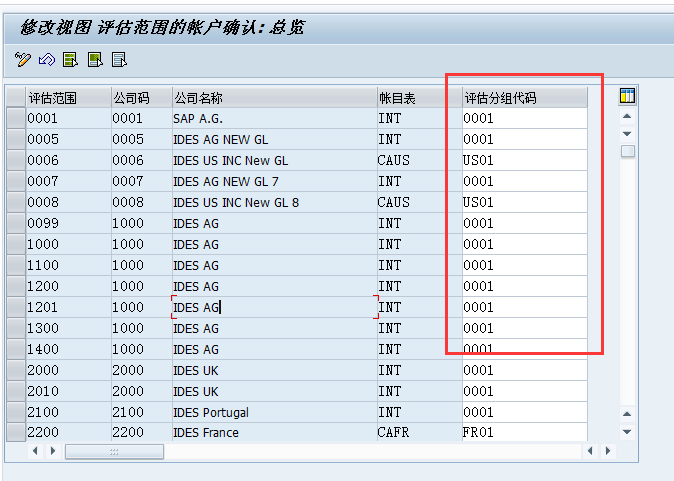Click IDES UK name in row 2000
Viewport: 674px width, 481px height.
click(x=274, y=370)
